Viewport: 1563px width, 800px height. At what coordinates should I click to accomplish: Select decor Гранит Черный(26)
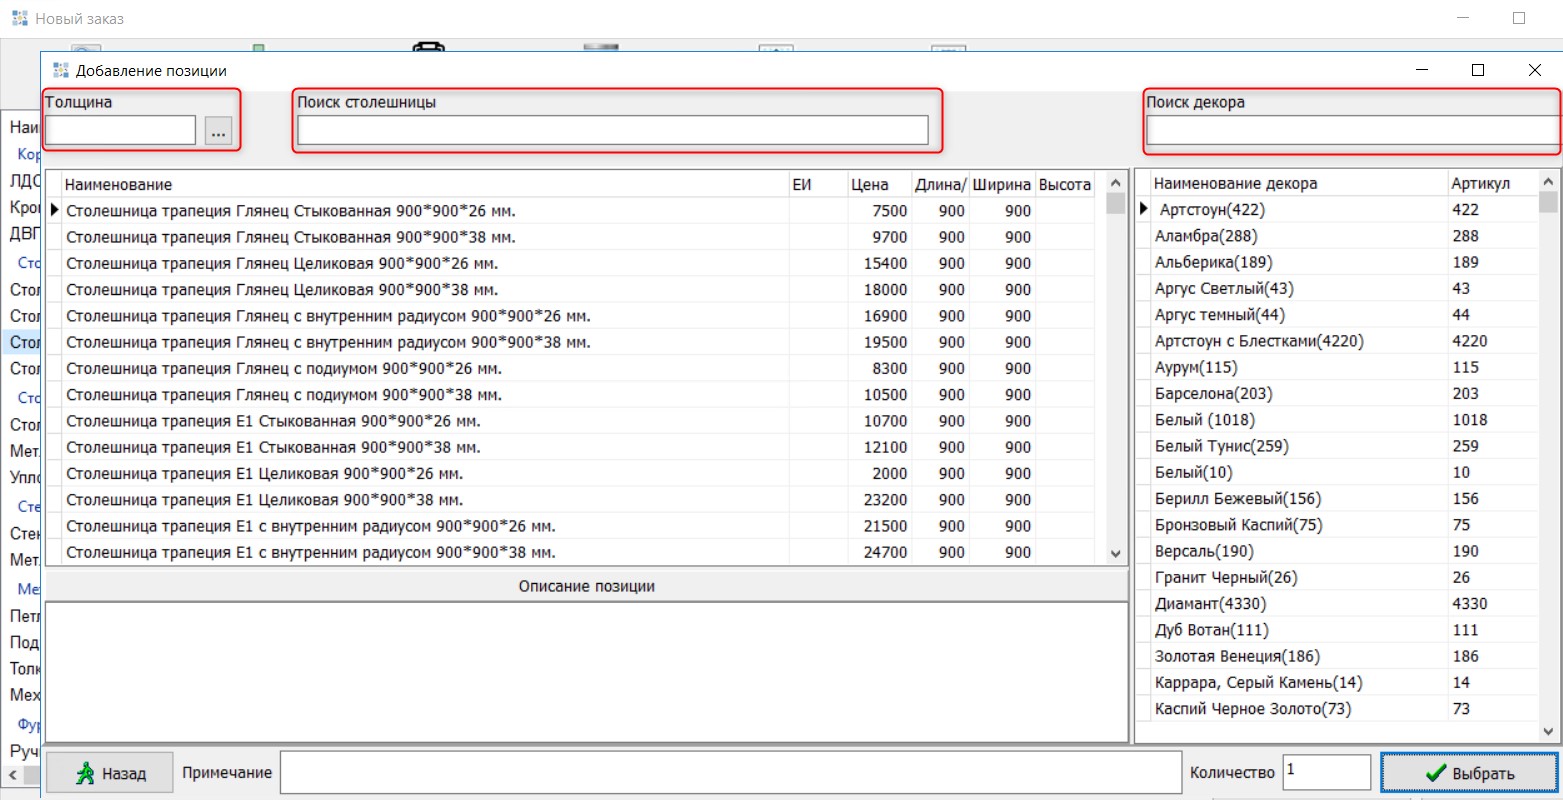click(1225, 578)
